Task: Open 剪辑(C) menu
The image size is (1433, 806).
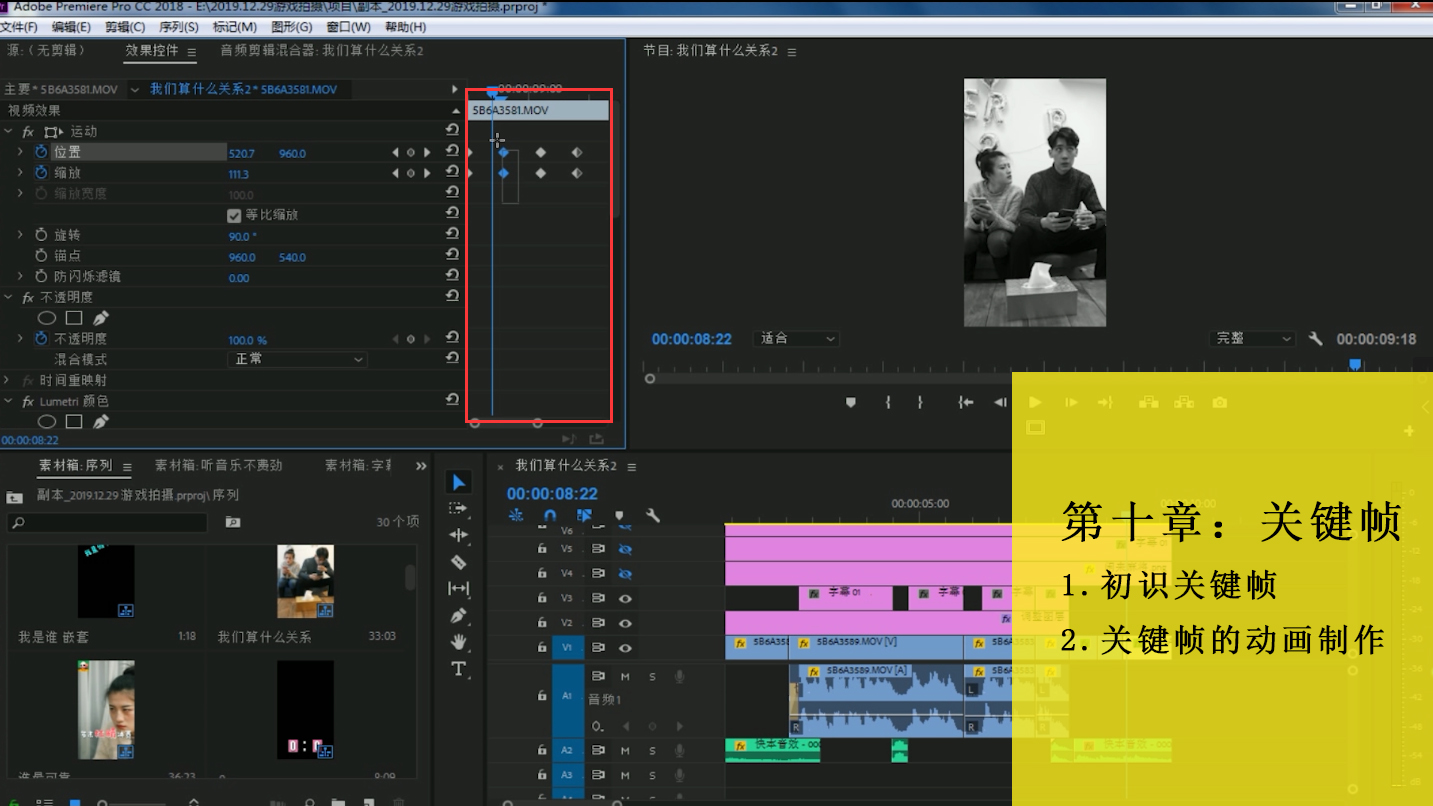Action: pyautogui.click(x=124, y=27)
